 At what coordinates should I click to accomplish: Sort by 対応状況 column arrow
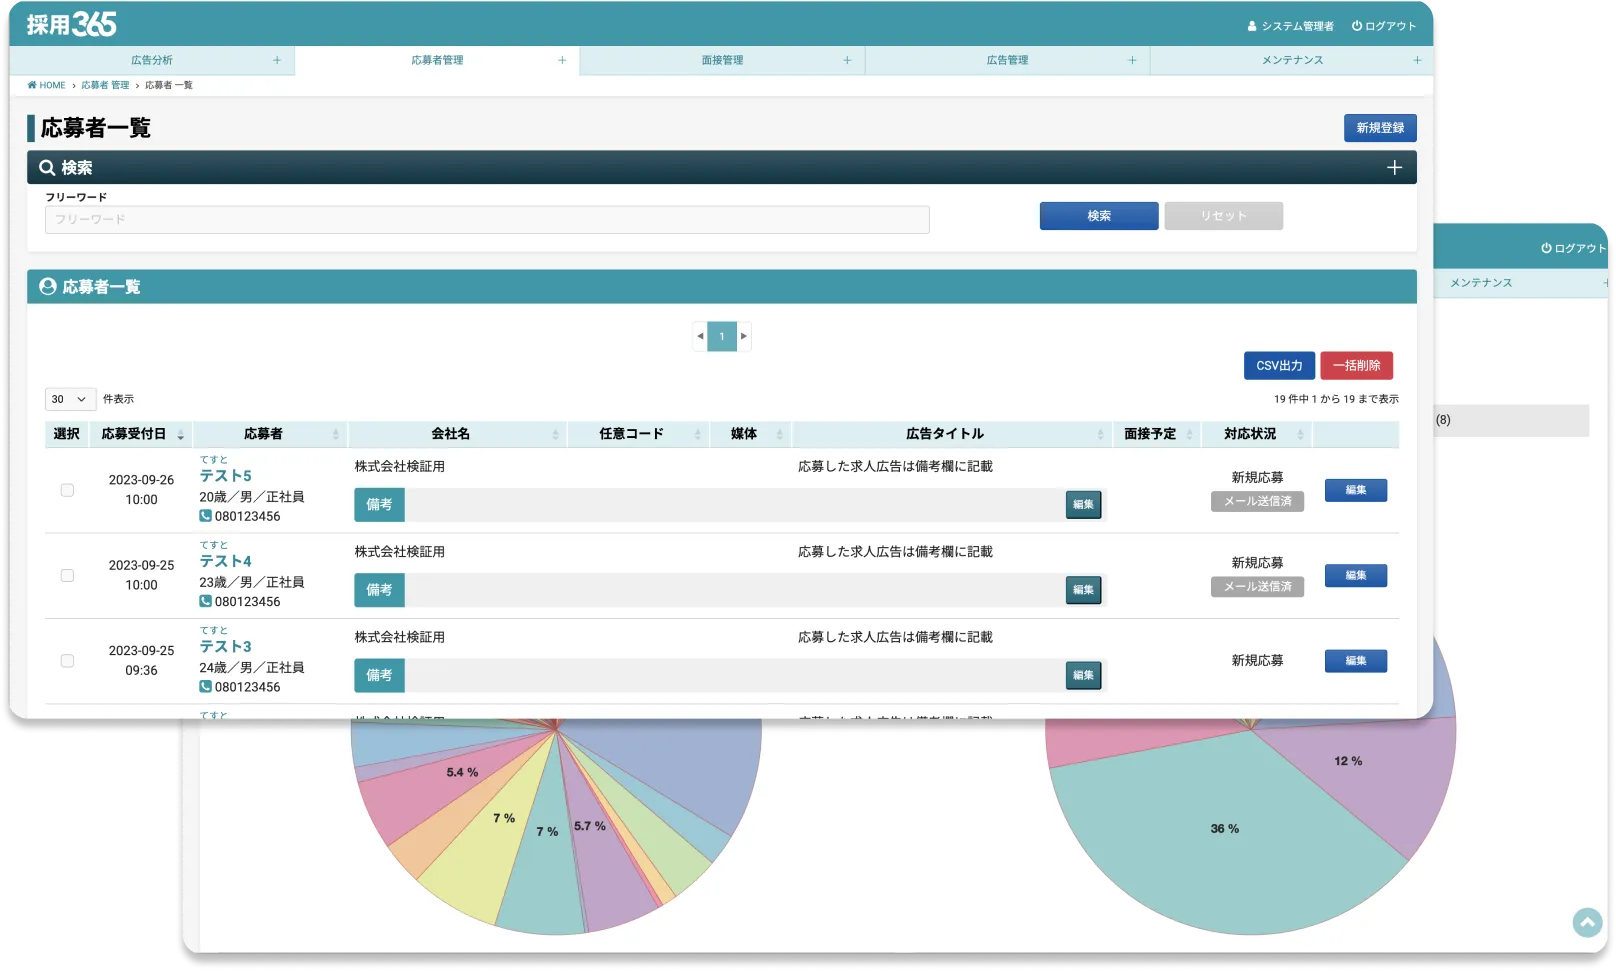pos(1301,435)
